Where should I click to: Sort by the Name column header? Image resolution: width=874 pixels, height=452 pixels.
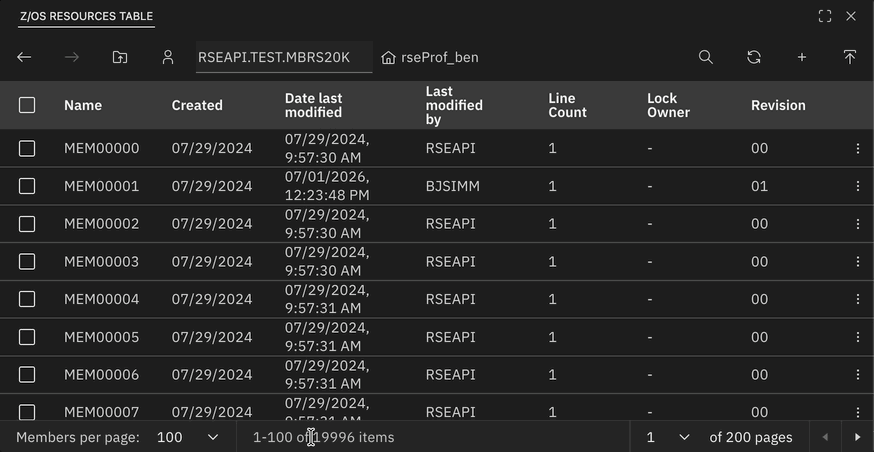tap(83, 105)
